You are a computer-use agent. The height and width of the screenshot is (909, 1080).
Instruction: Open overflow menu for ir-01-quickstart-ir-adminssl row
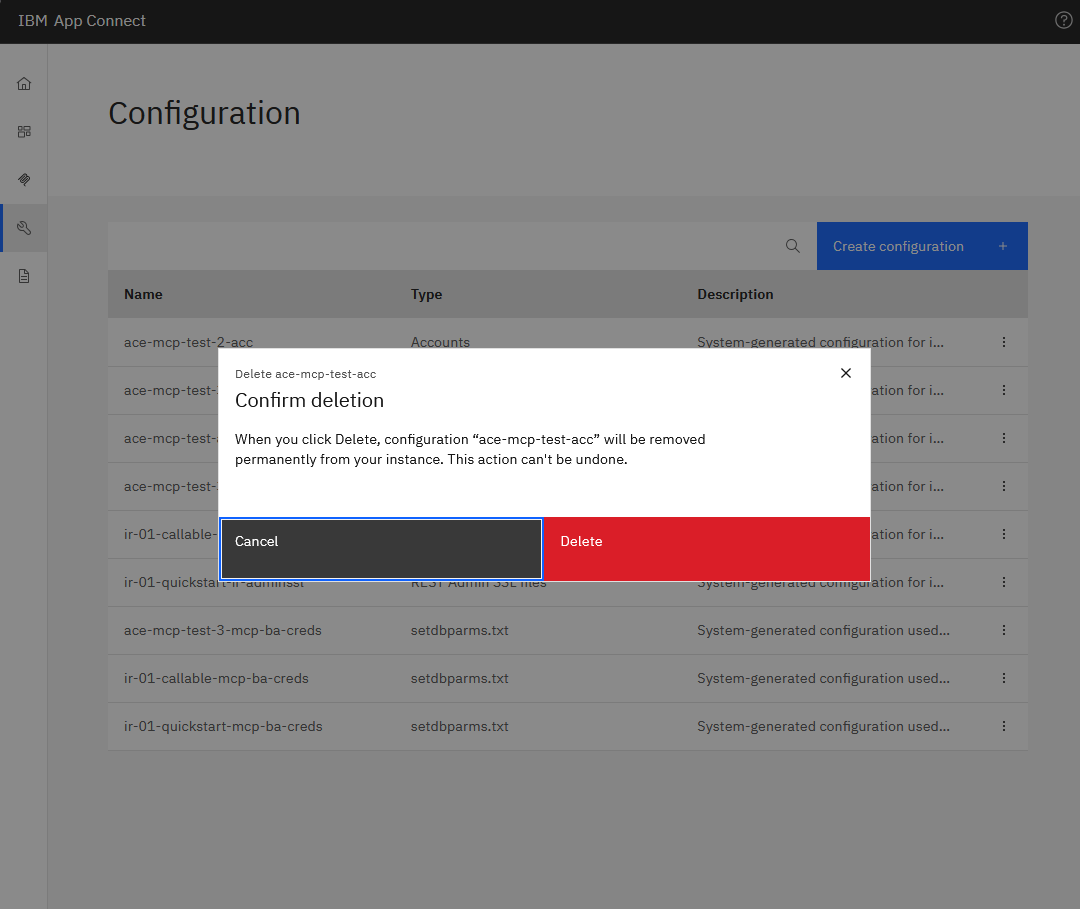coord(1004,583)
